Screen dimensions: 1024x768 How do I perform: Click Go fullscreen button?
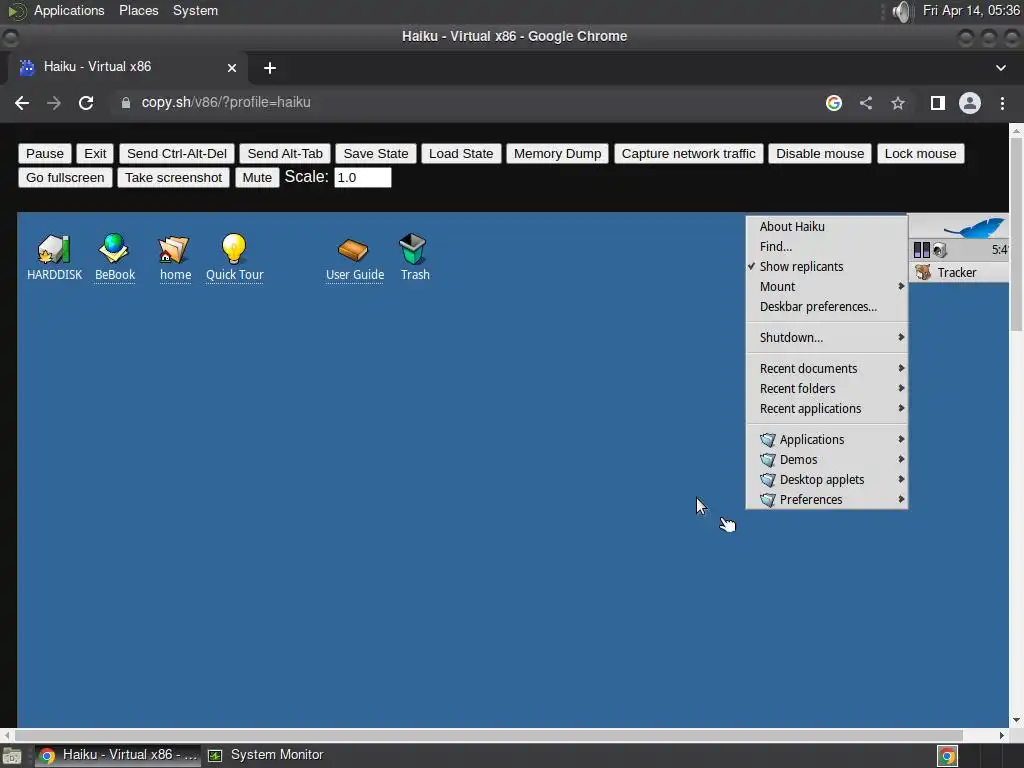coord(65,178)
